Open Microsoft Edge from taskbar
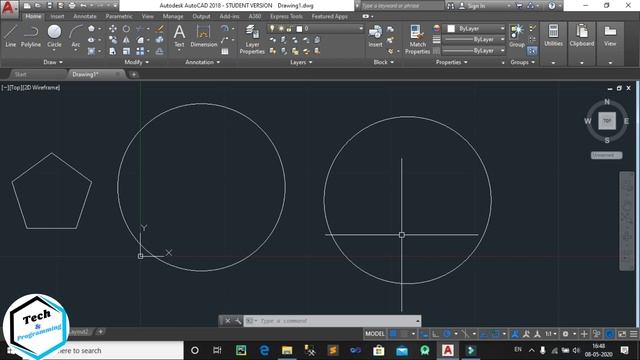Viewport: 640px width, 360px height. tap(264, 350)
